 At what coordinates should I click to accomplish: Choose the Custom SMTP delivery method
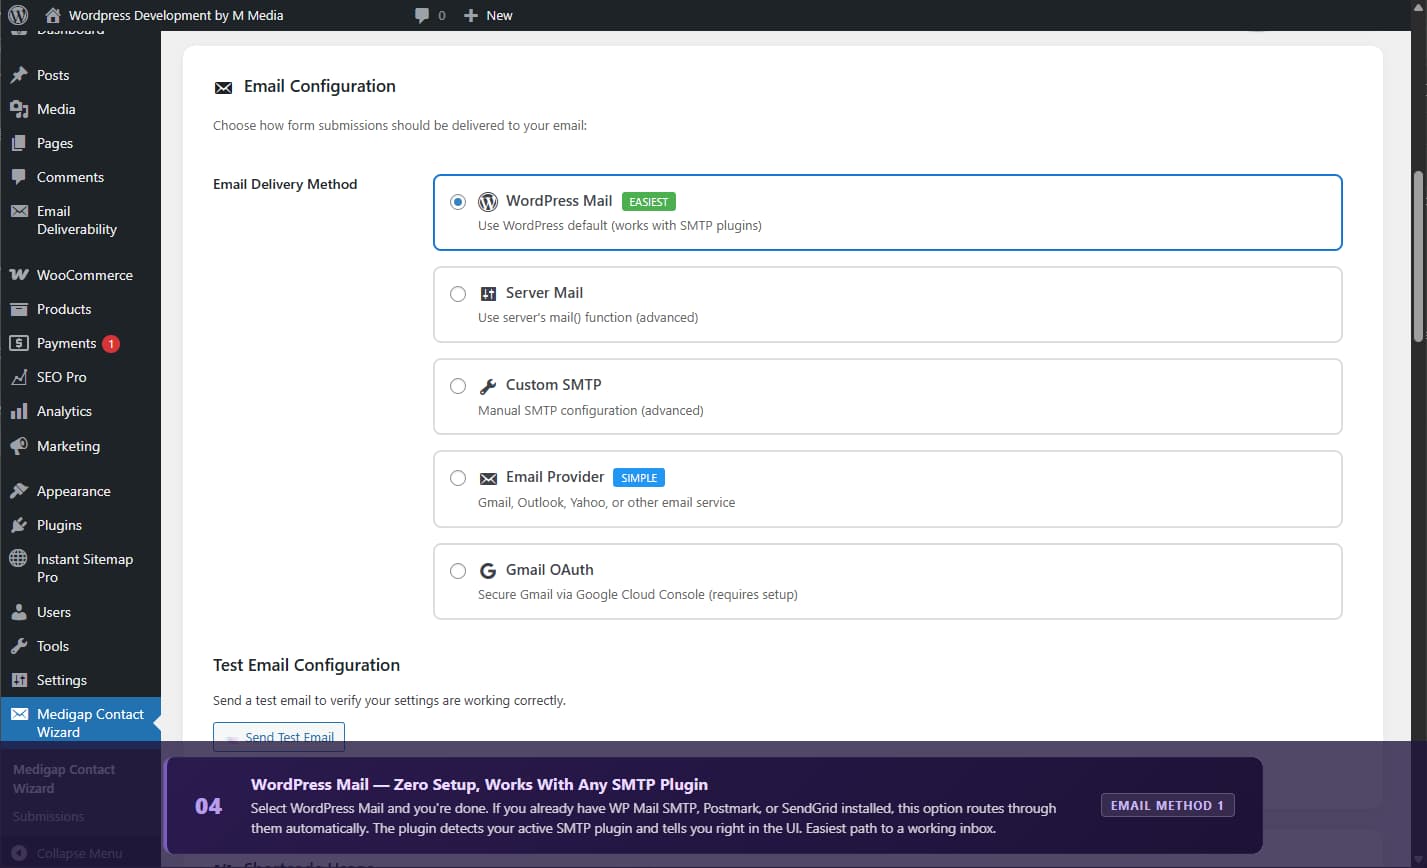[x=458, y=386]
